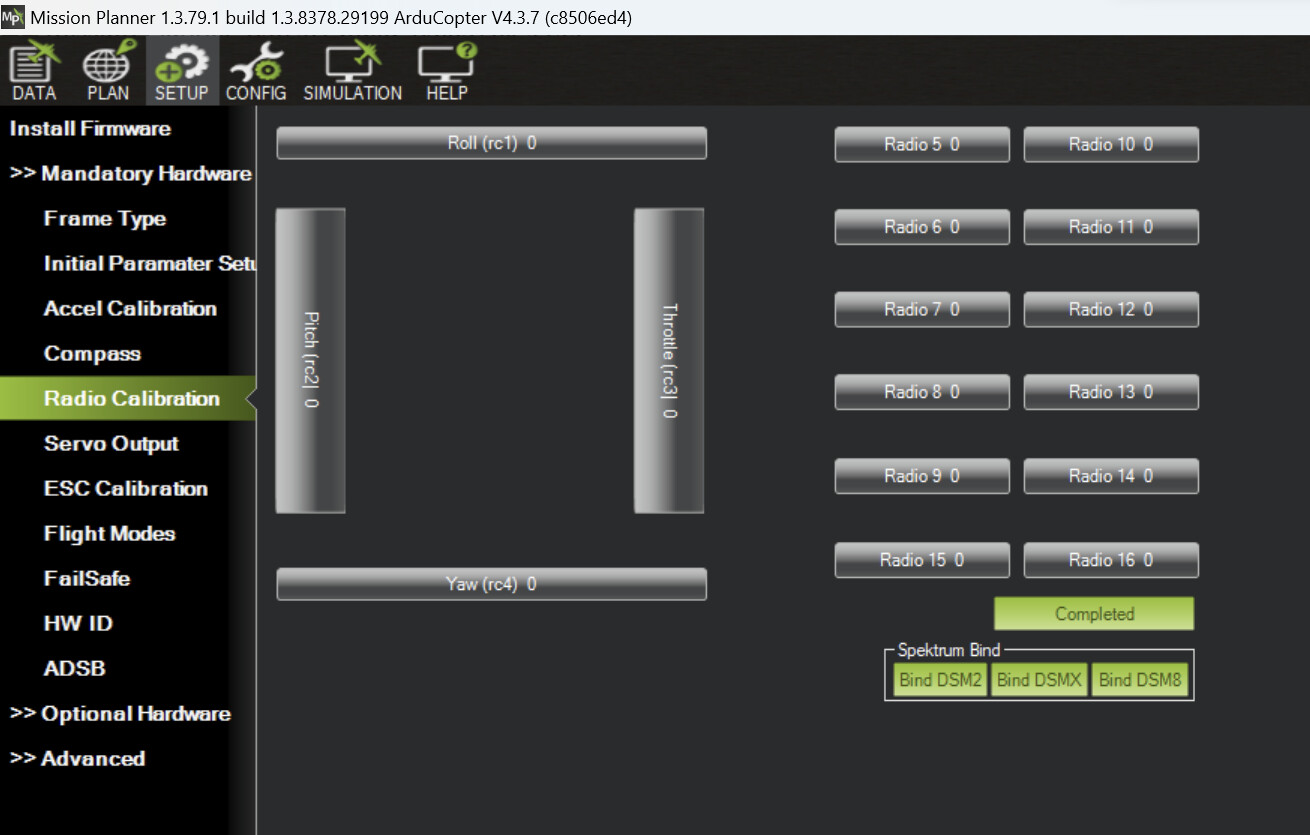Open the PLAN flight planner screen

(108, 72)
